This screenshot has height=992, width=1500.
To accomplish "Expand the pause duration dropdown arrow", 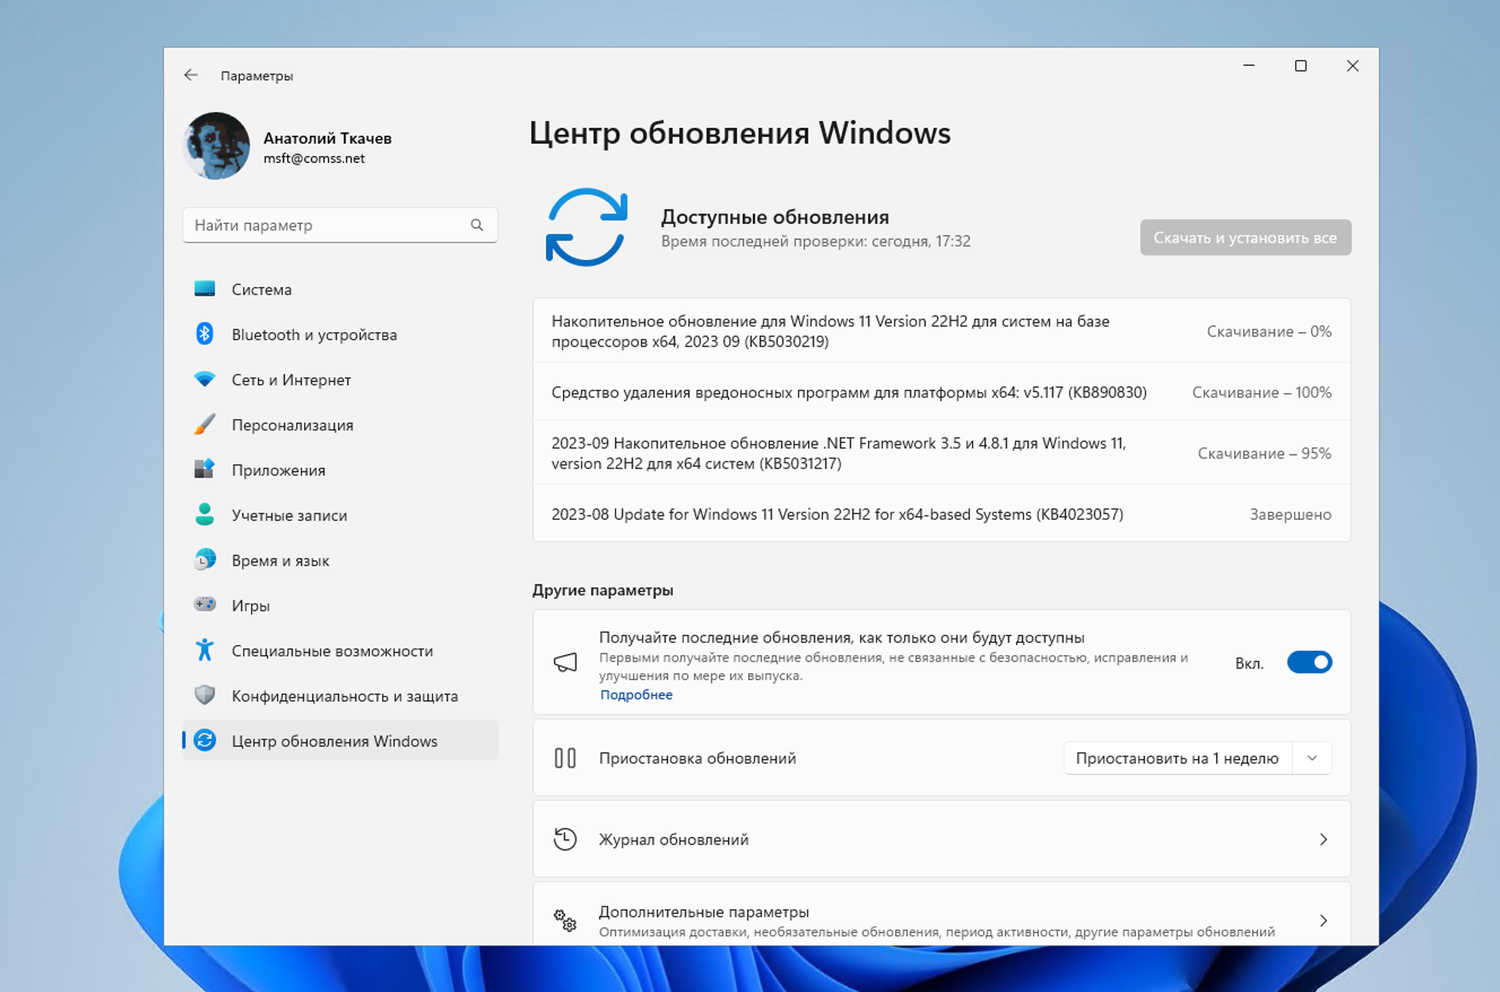I will (x=1312, y=758).
